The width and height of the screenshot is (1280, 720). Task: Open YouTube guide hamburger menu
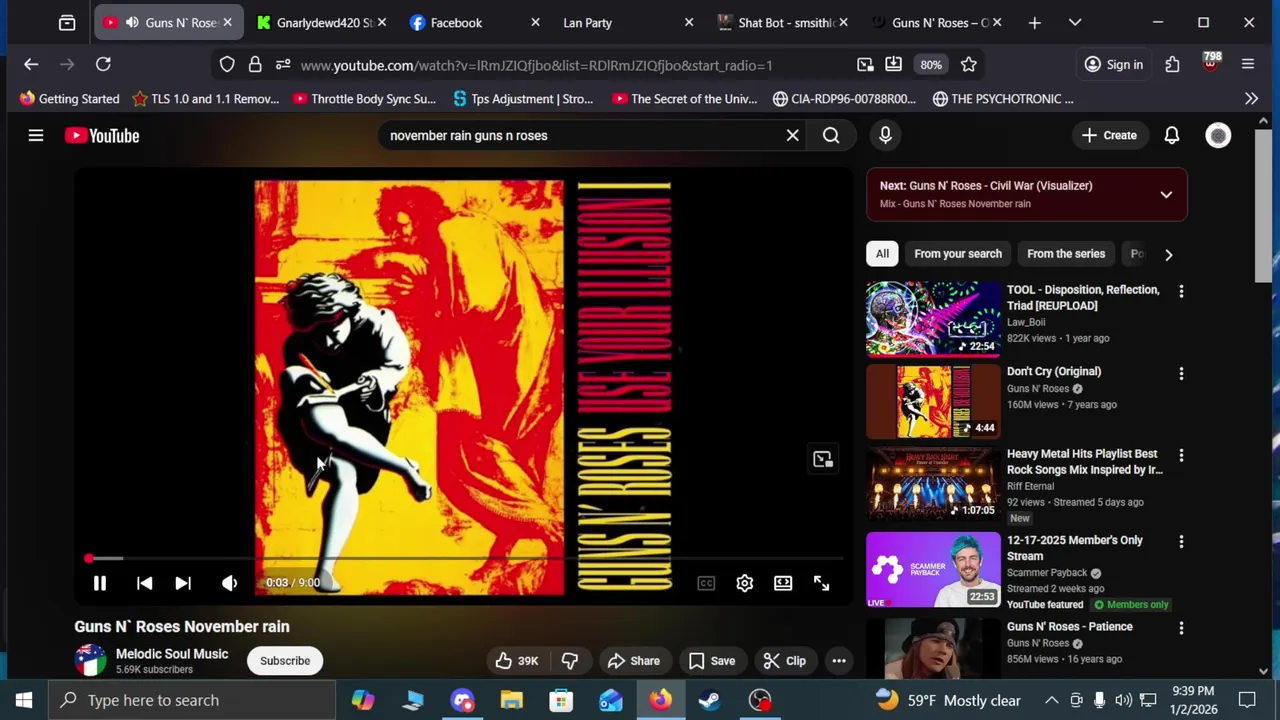point(36,135)
